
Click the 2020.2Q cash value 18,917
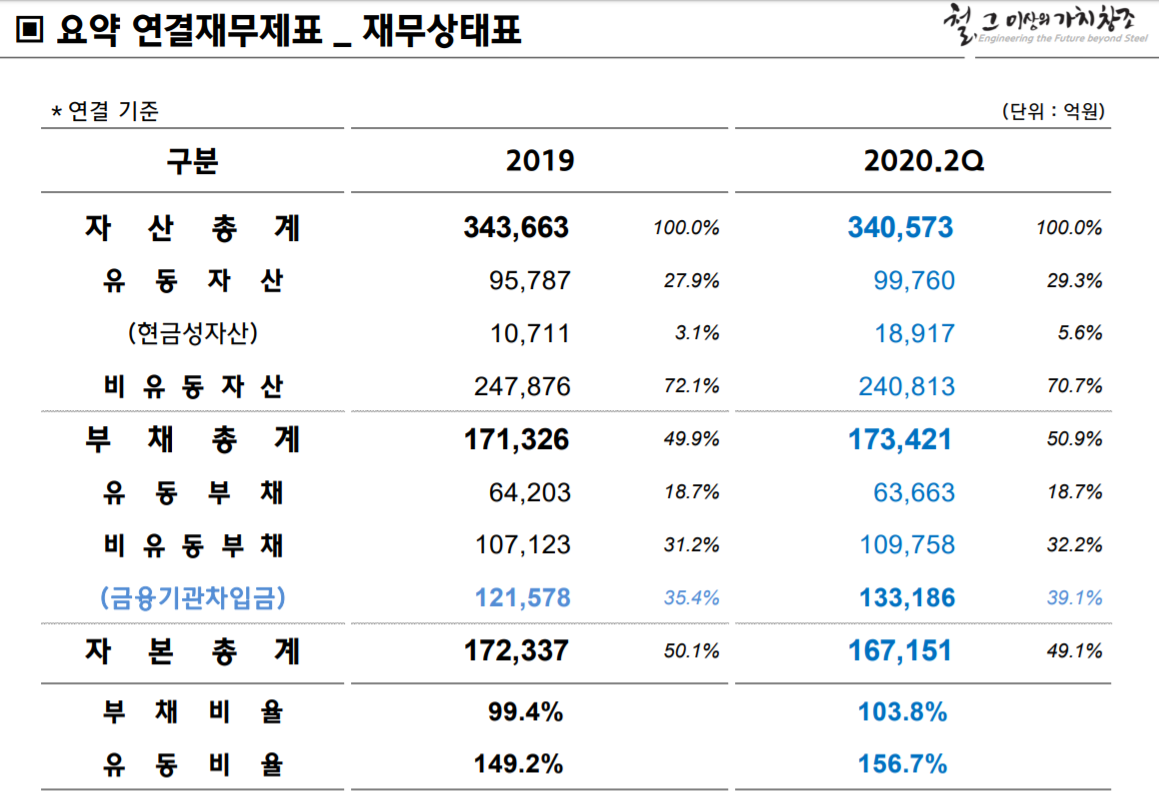pos(914,334)
